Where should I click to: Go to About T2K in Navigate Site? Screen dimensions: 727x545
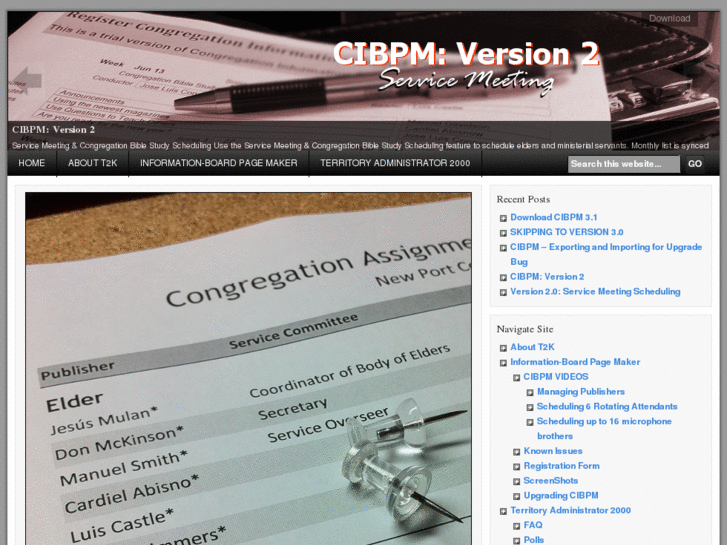(532, 347)
